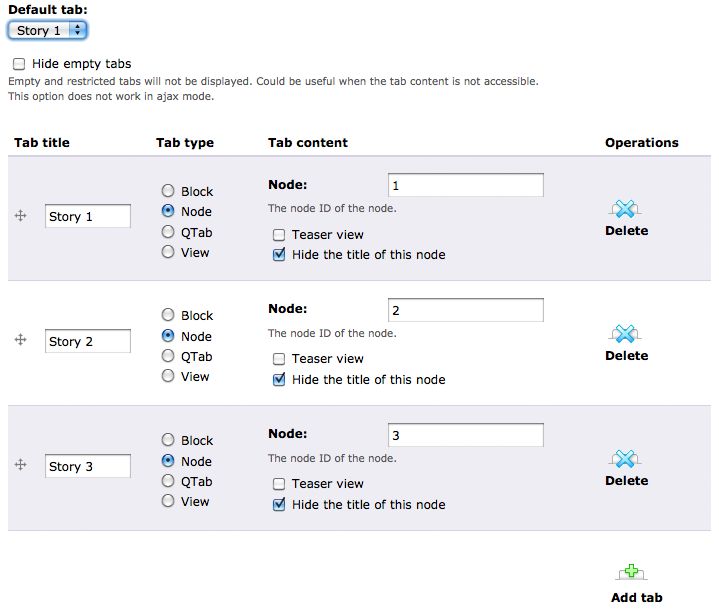Enable the Hide empty tabs checkbox

coord(19,64)
